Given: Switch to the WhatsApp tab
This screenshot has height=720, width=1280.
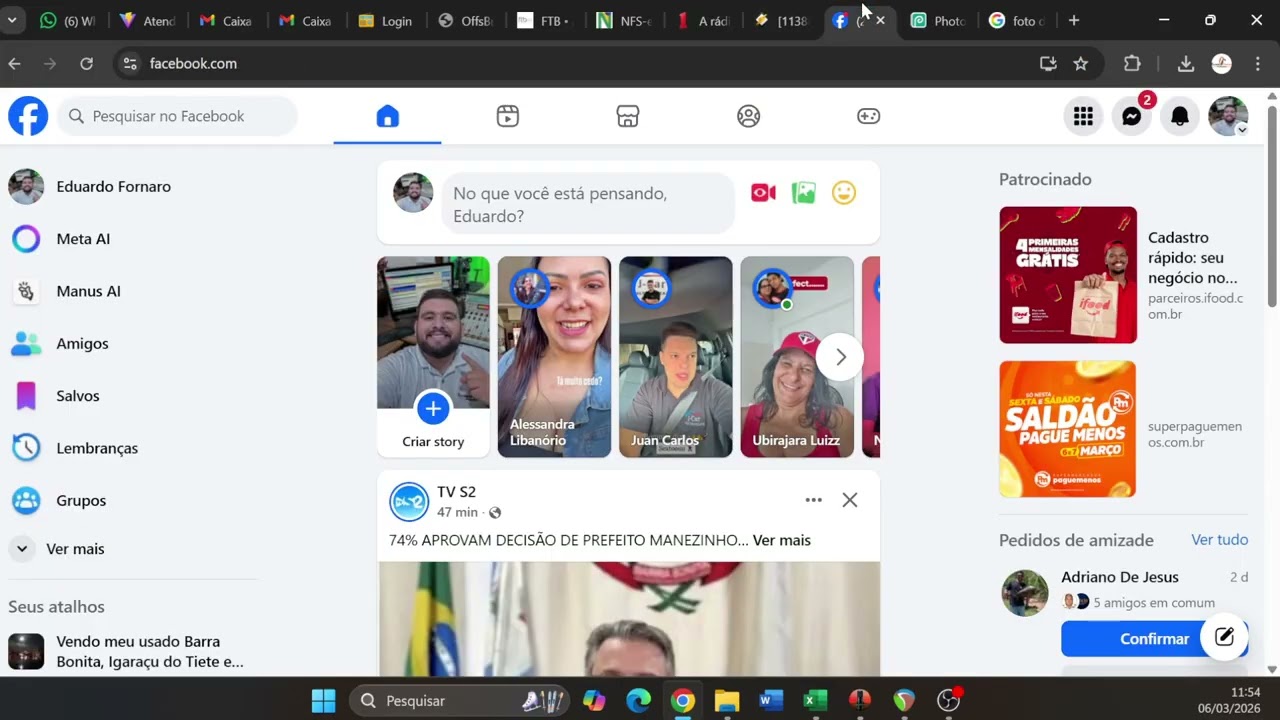Looking at the screenshot, I should click(x=66, y=20).
